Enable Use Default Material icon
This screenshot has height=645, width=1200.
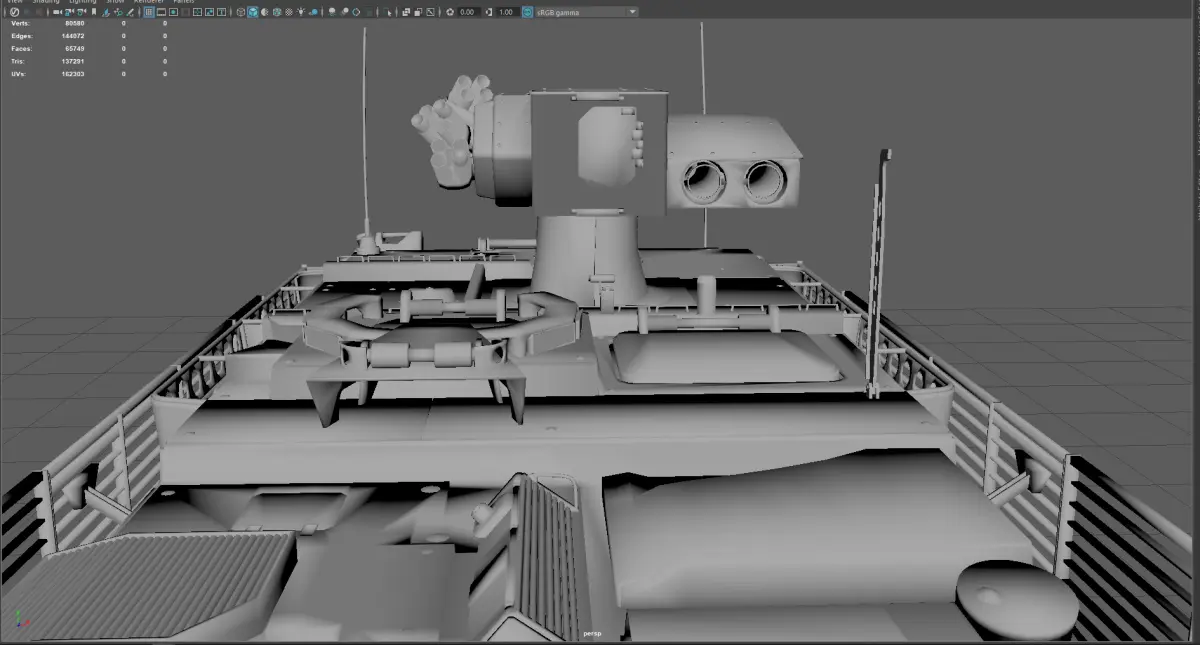click(264, 12)
